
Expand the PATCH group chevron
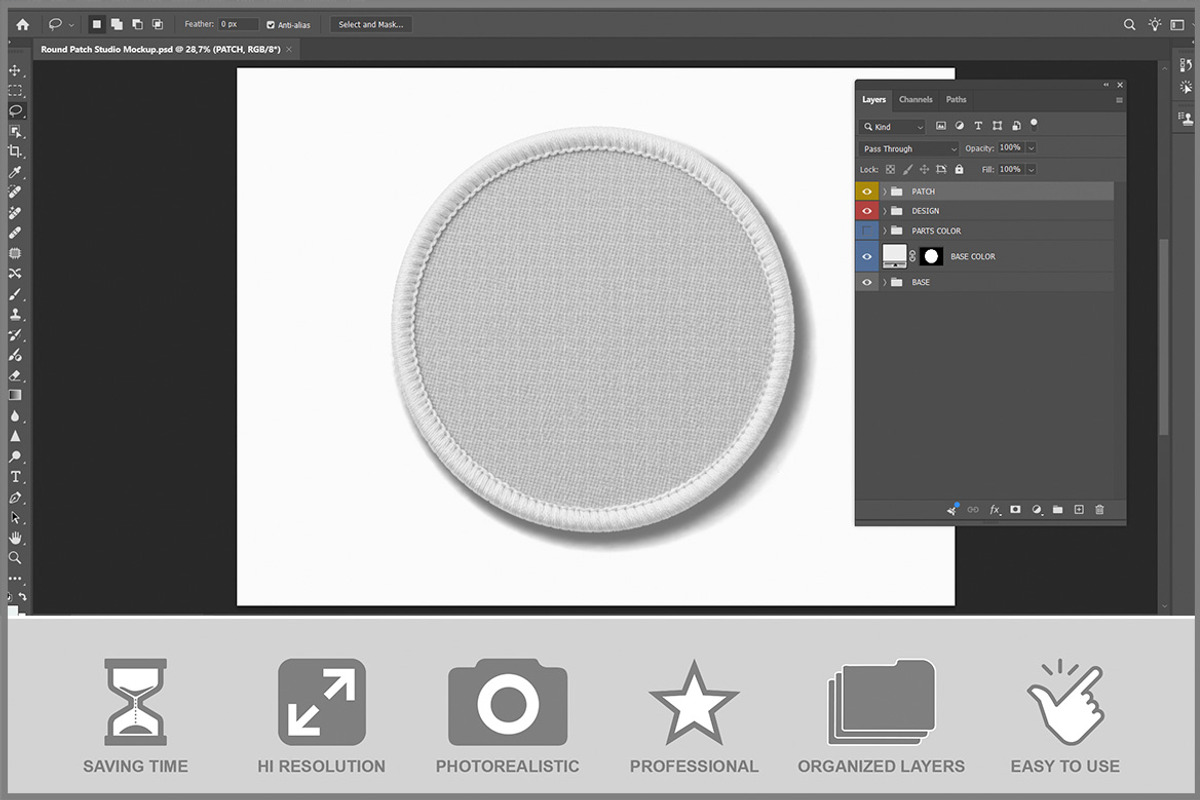(x=885, y=191)
